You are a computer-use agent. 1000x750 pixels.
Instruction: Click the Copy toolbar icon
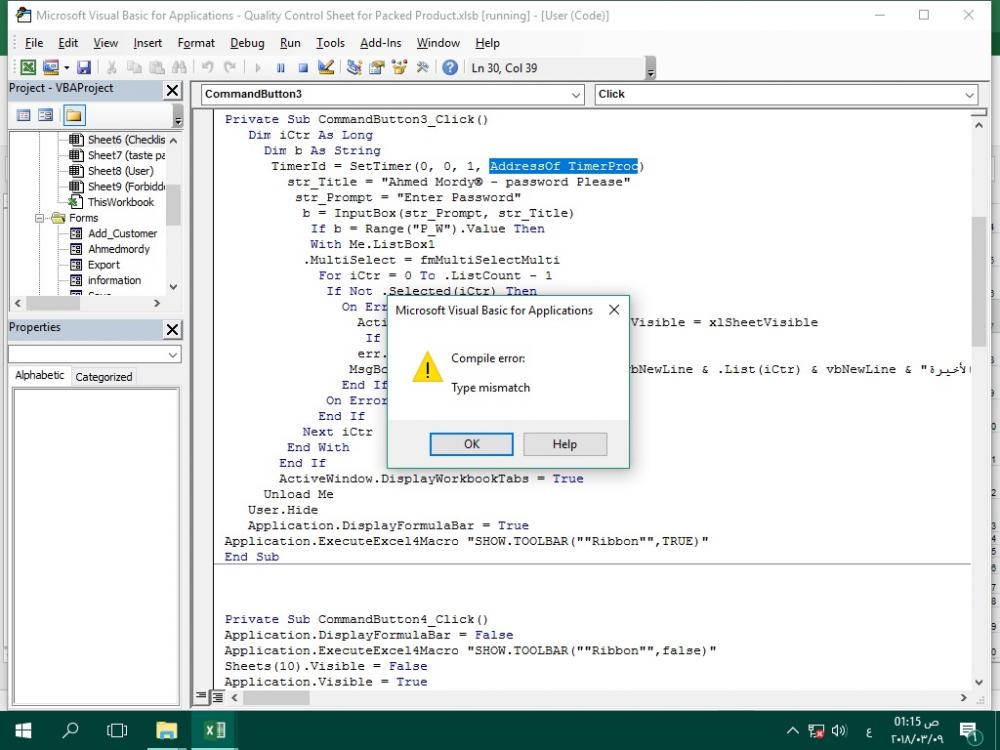[x=134, y=67]
